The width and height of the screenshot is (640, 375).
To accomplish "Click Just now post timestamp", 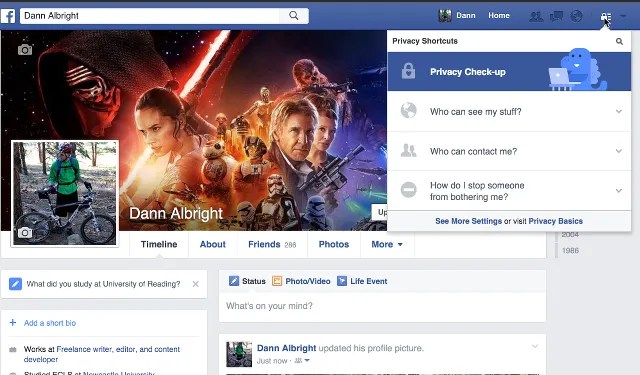I will coord(272,361).
